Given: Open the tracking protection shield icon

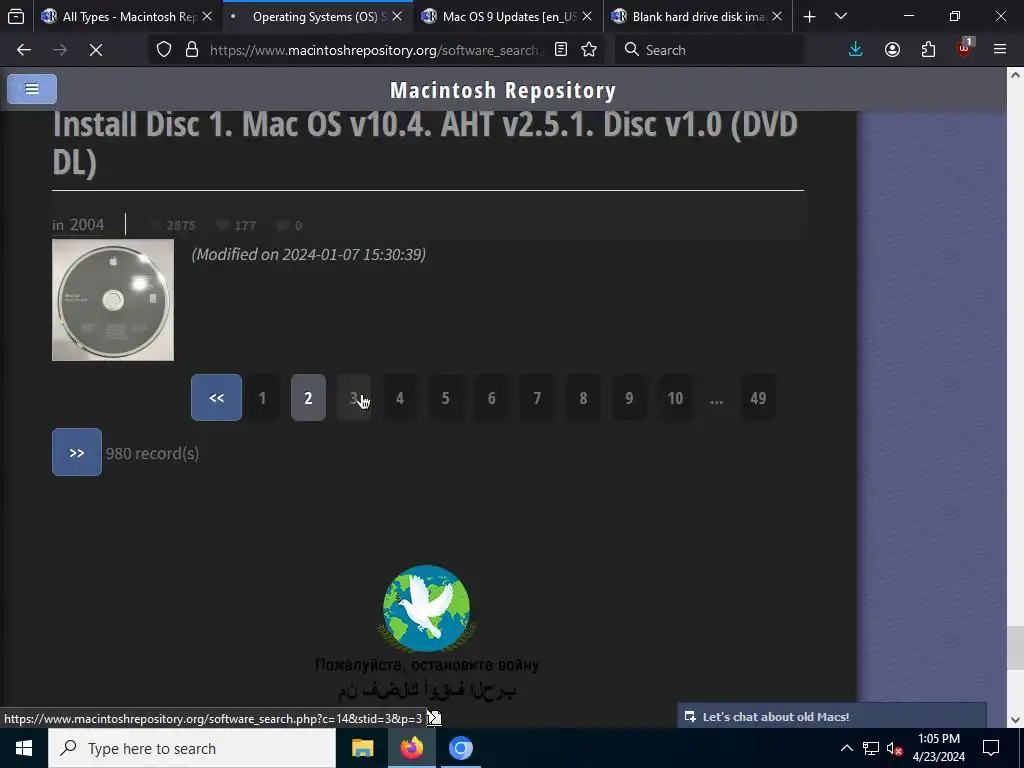Looking at the screenshot, I should point(164,50).
